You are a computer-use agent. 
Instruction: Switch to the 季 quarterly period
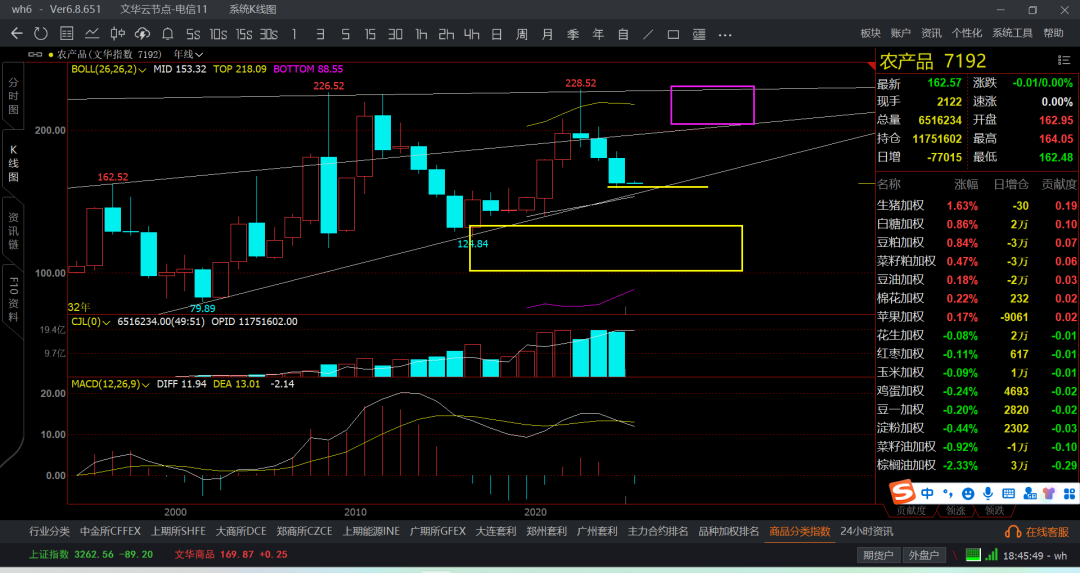pos(573,34)
